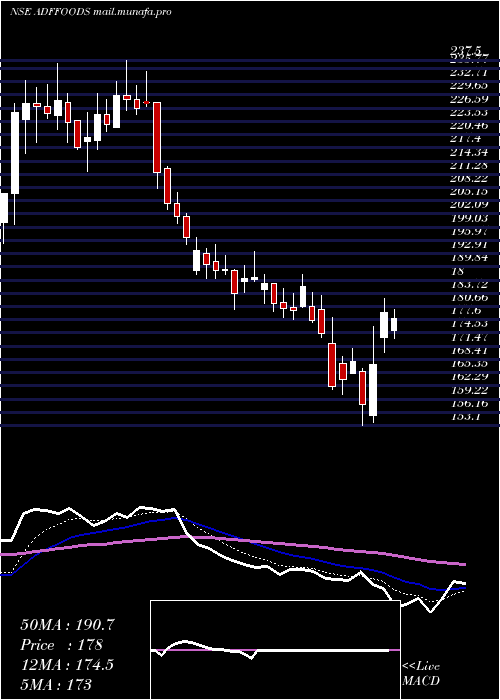Click the 174.53 price label

click(x=469, y=324)
